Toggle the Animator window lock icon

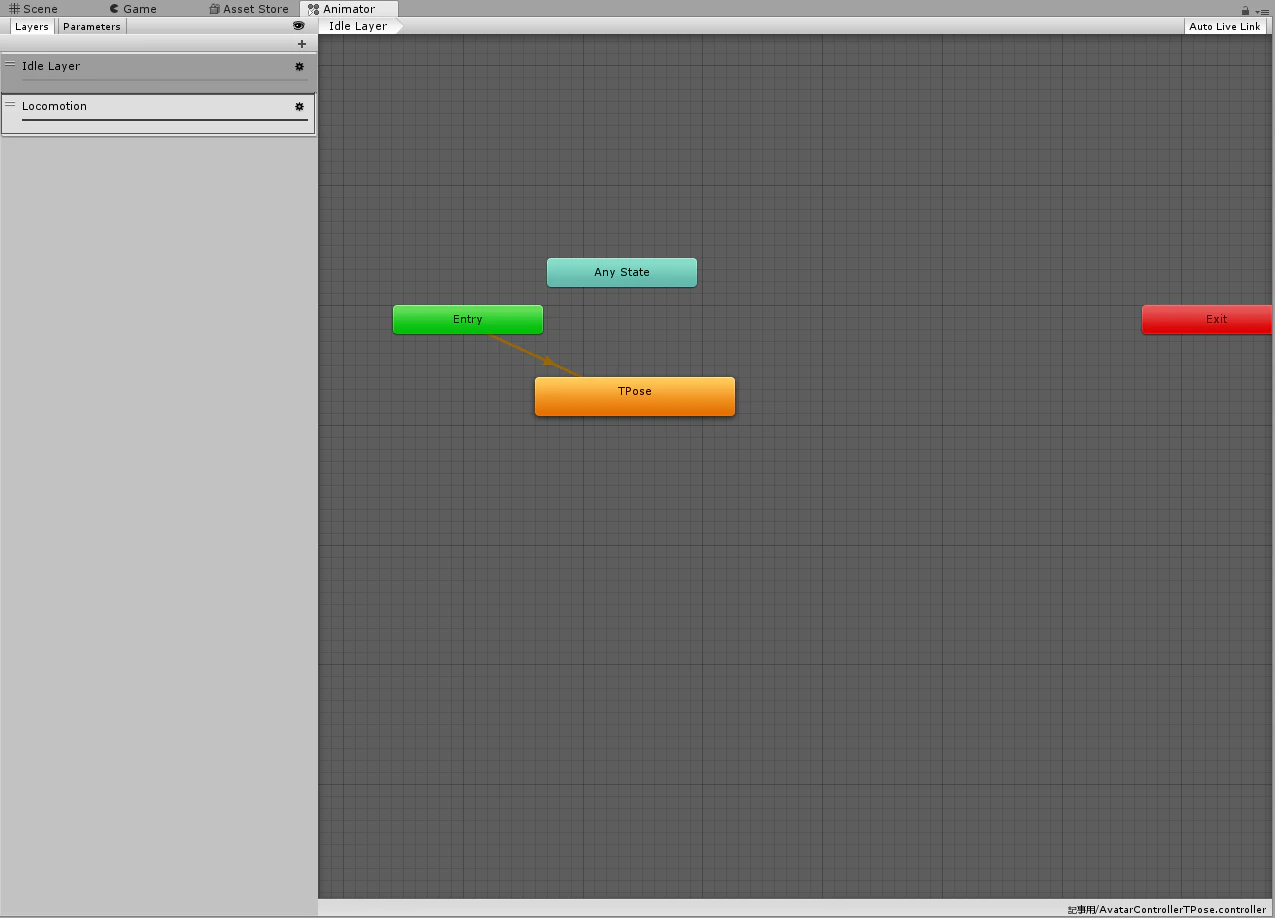pyautogui.click(x=1245, y=10)
